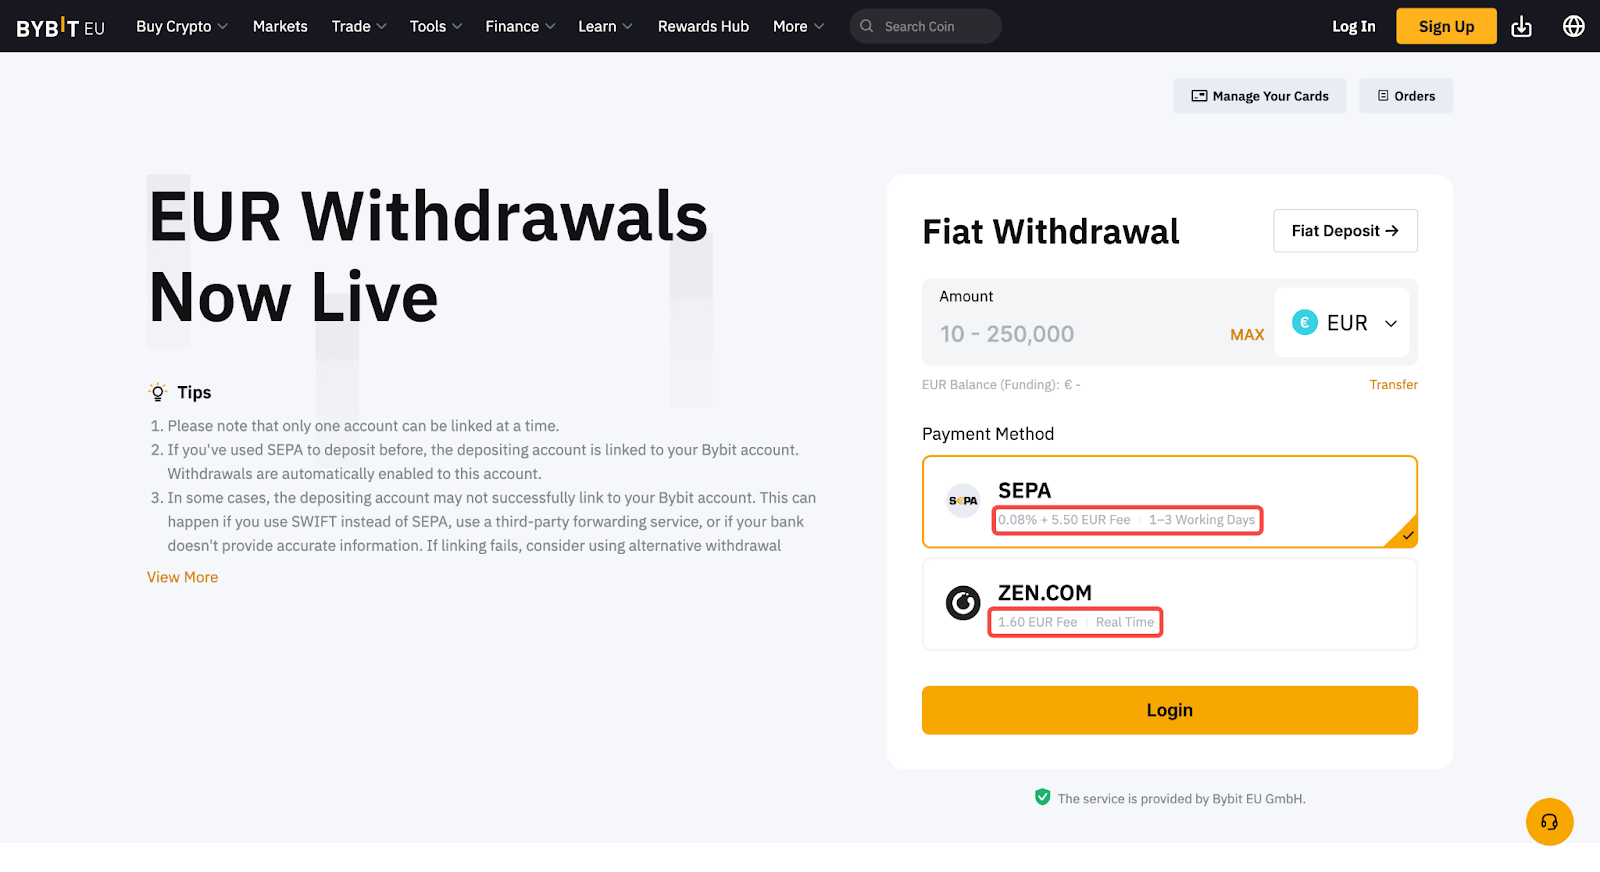
Task: Select the SEPA payment method
Action: tap(1169, 502)
